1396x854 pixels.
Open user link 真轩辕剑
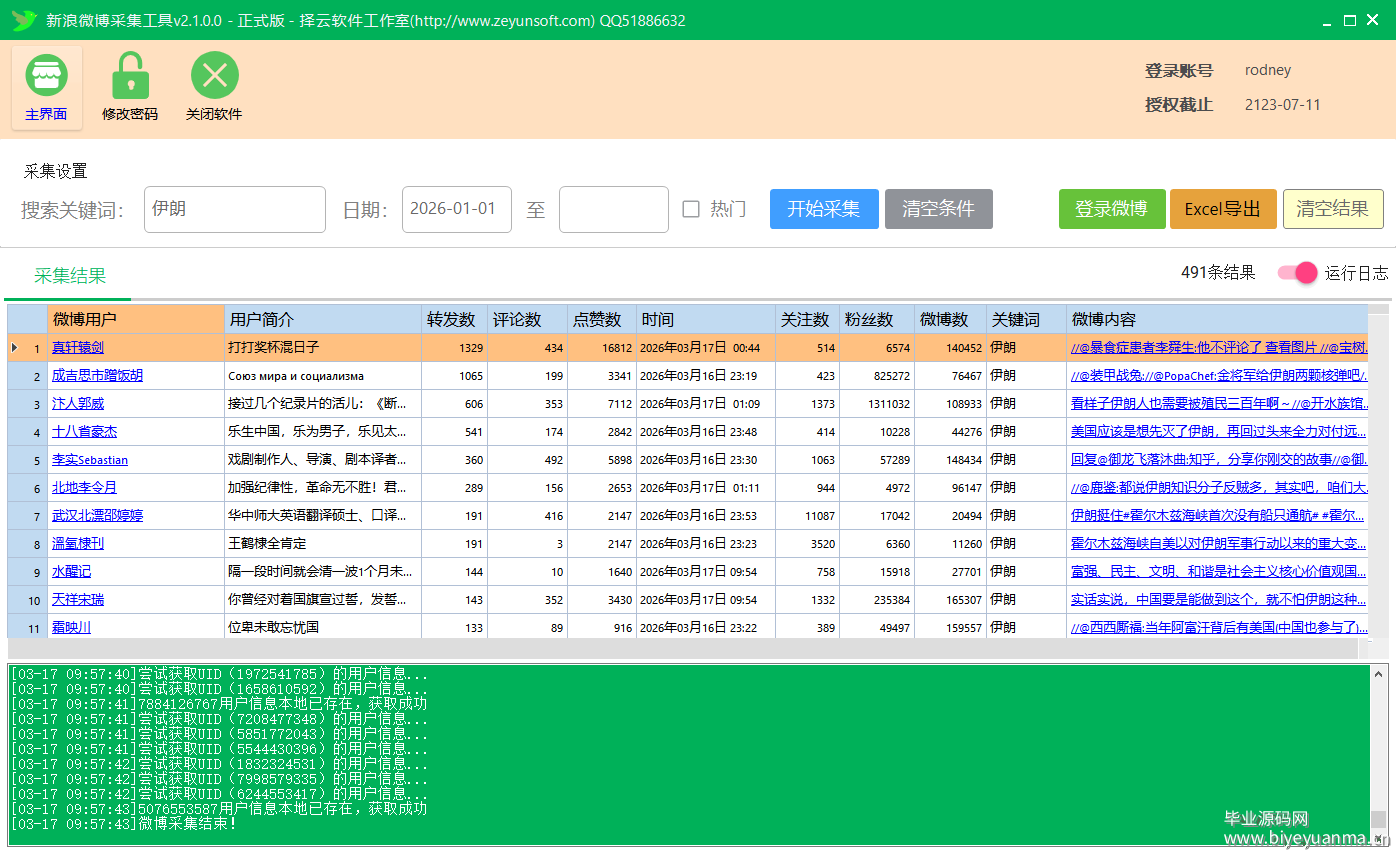coord(78,348)
